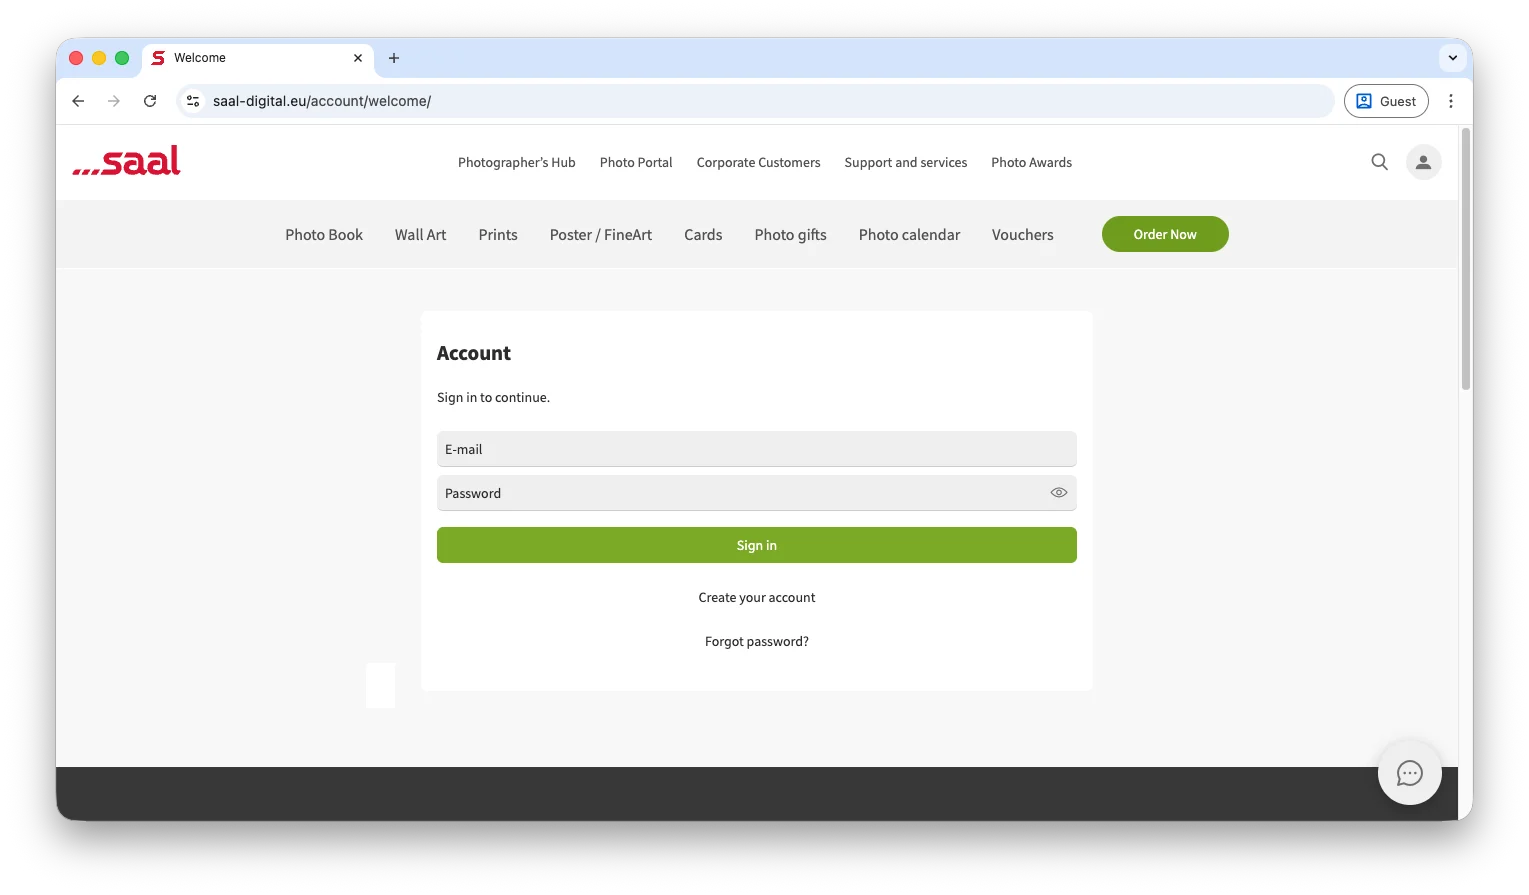Reload the page with refresh icon
Screen dimensions: 1529x895
[150, 101]
